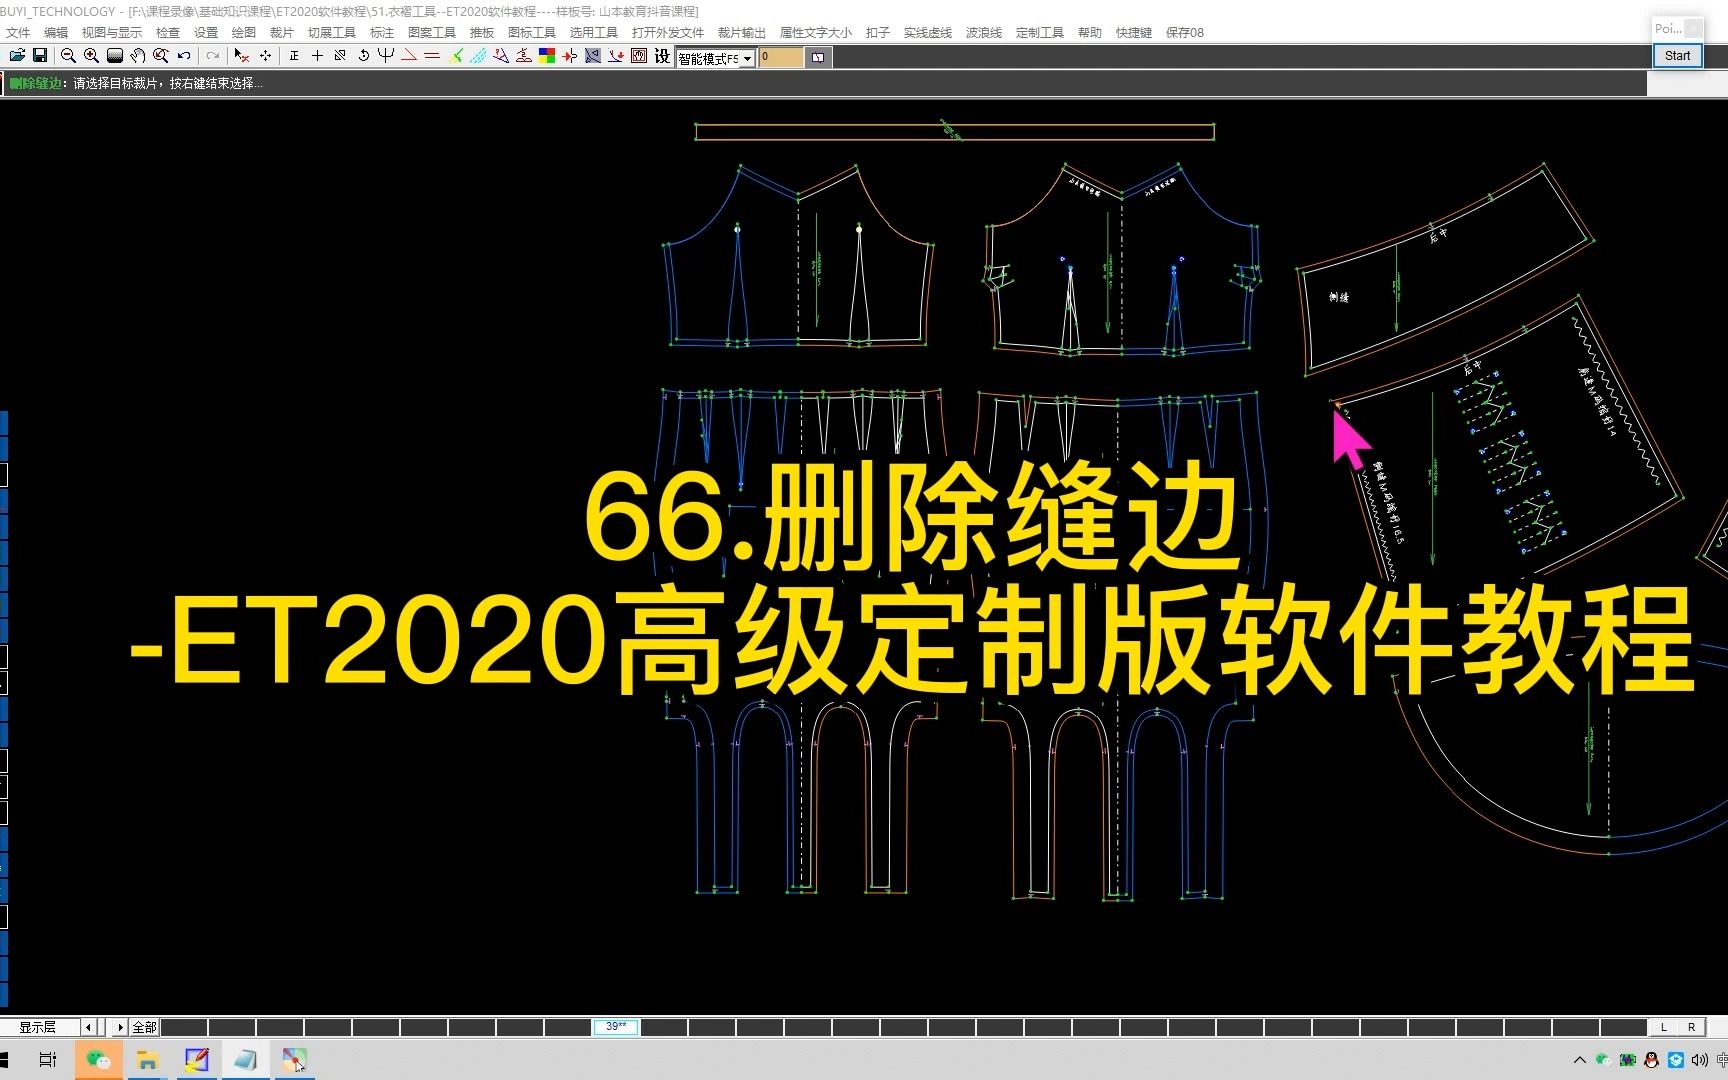The height and width of the screenshot is (1080, 1728).
Task: Click the 保存08 menu item
Action: click(x=1185, y=33)
